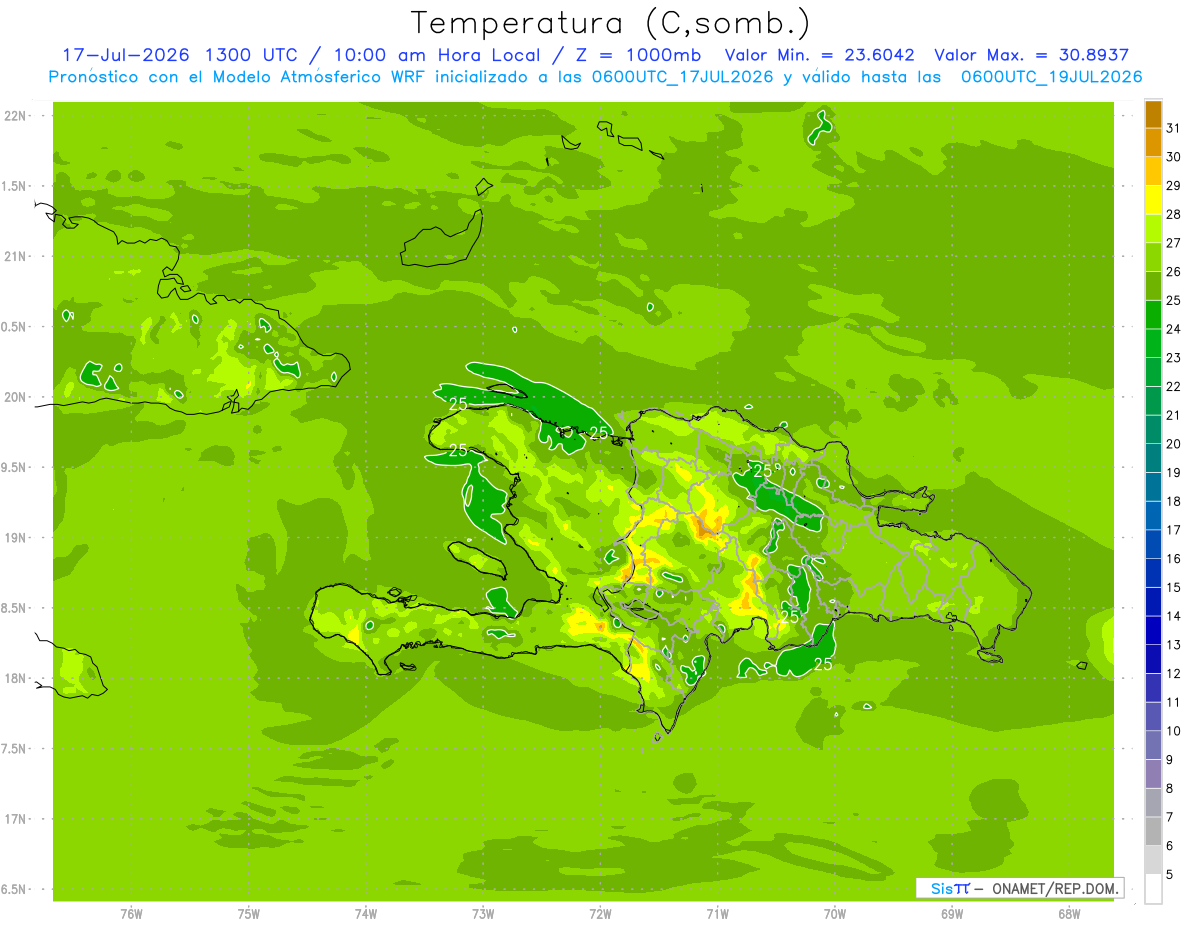Click the 68W longitude axis label
The height and width of the screenshot is (927, 1200).
(1069, 914)
